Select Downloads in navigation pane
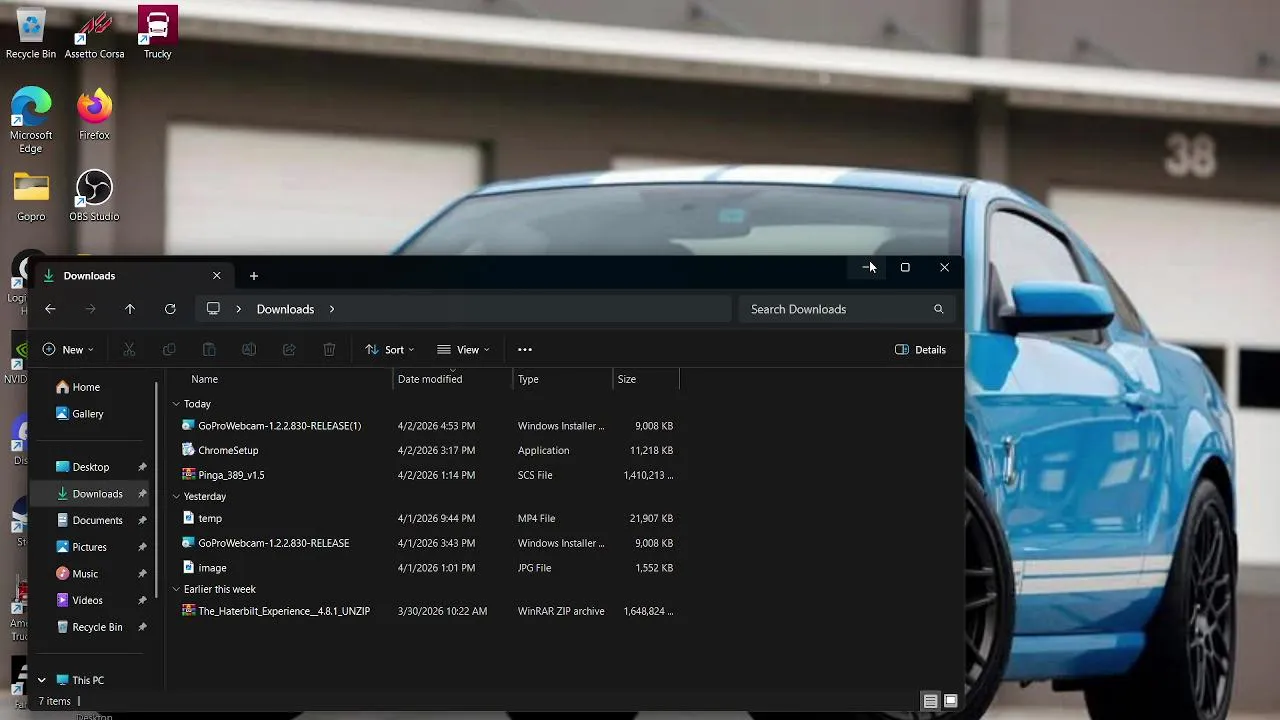1280x720 pixels. tap(91, 494)
